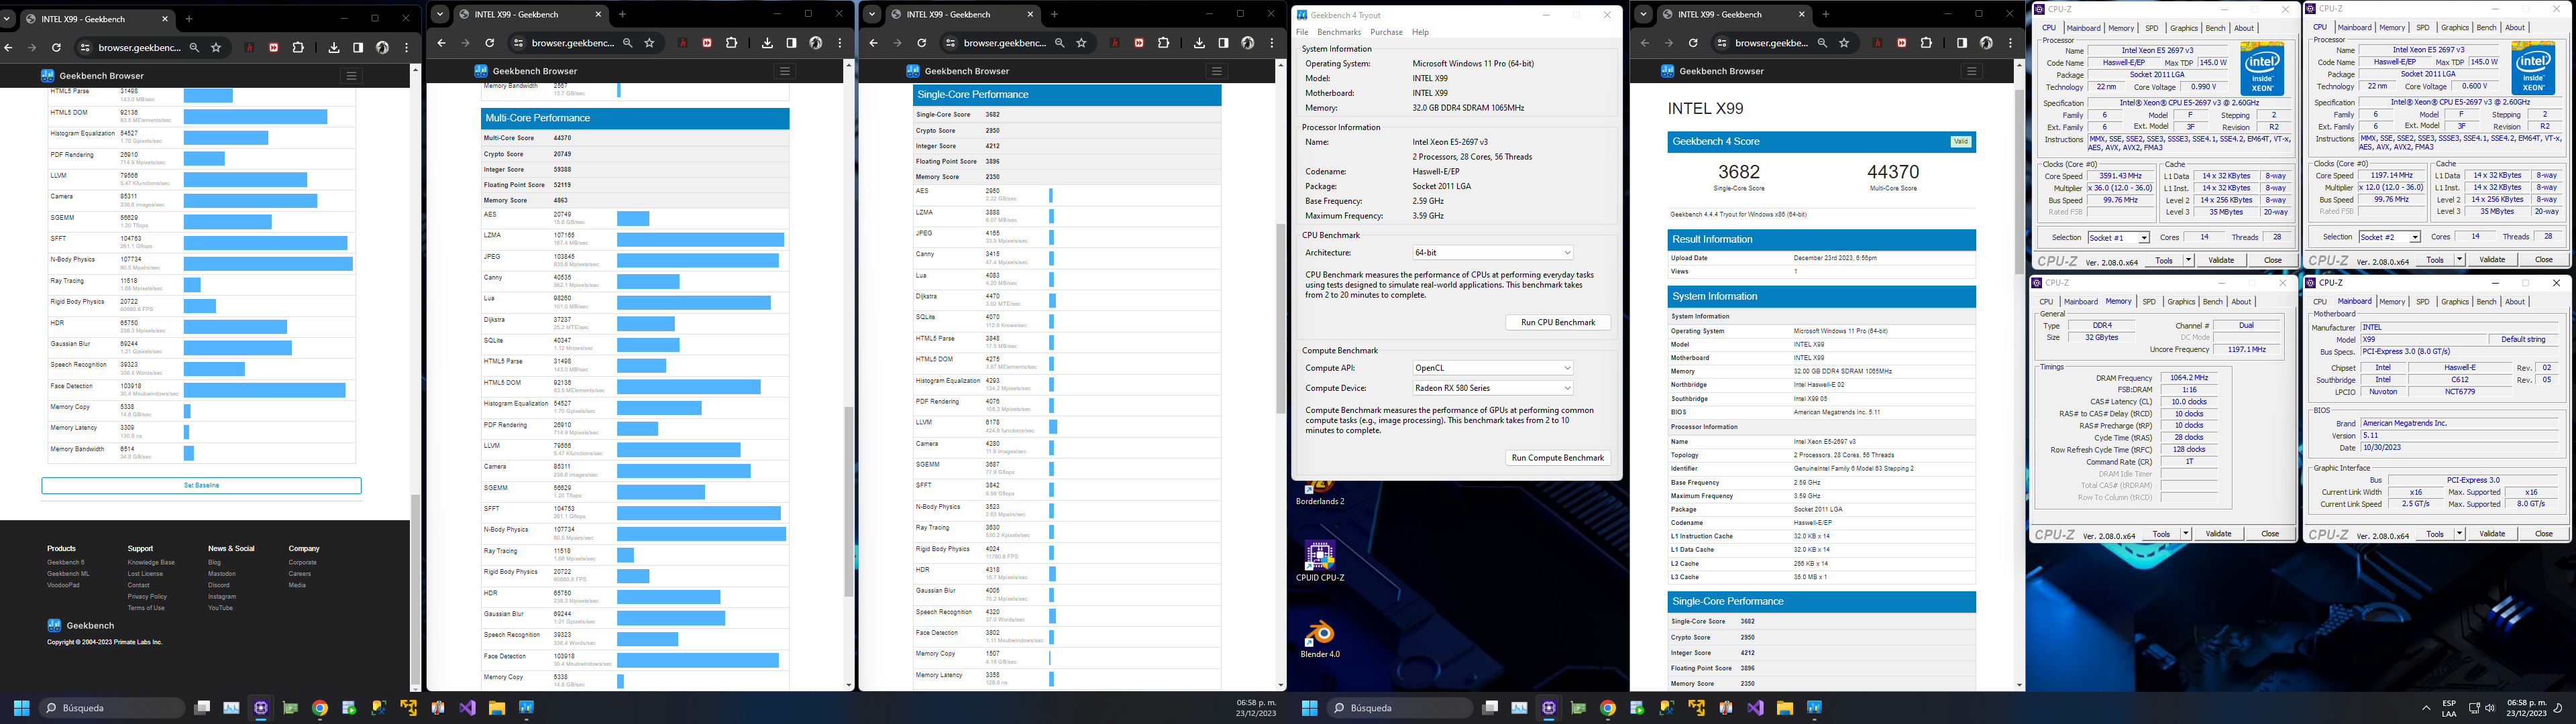Open extensions menu in Chrome window with Set Baseline

point(298,47)
